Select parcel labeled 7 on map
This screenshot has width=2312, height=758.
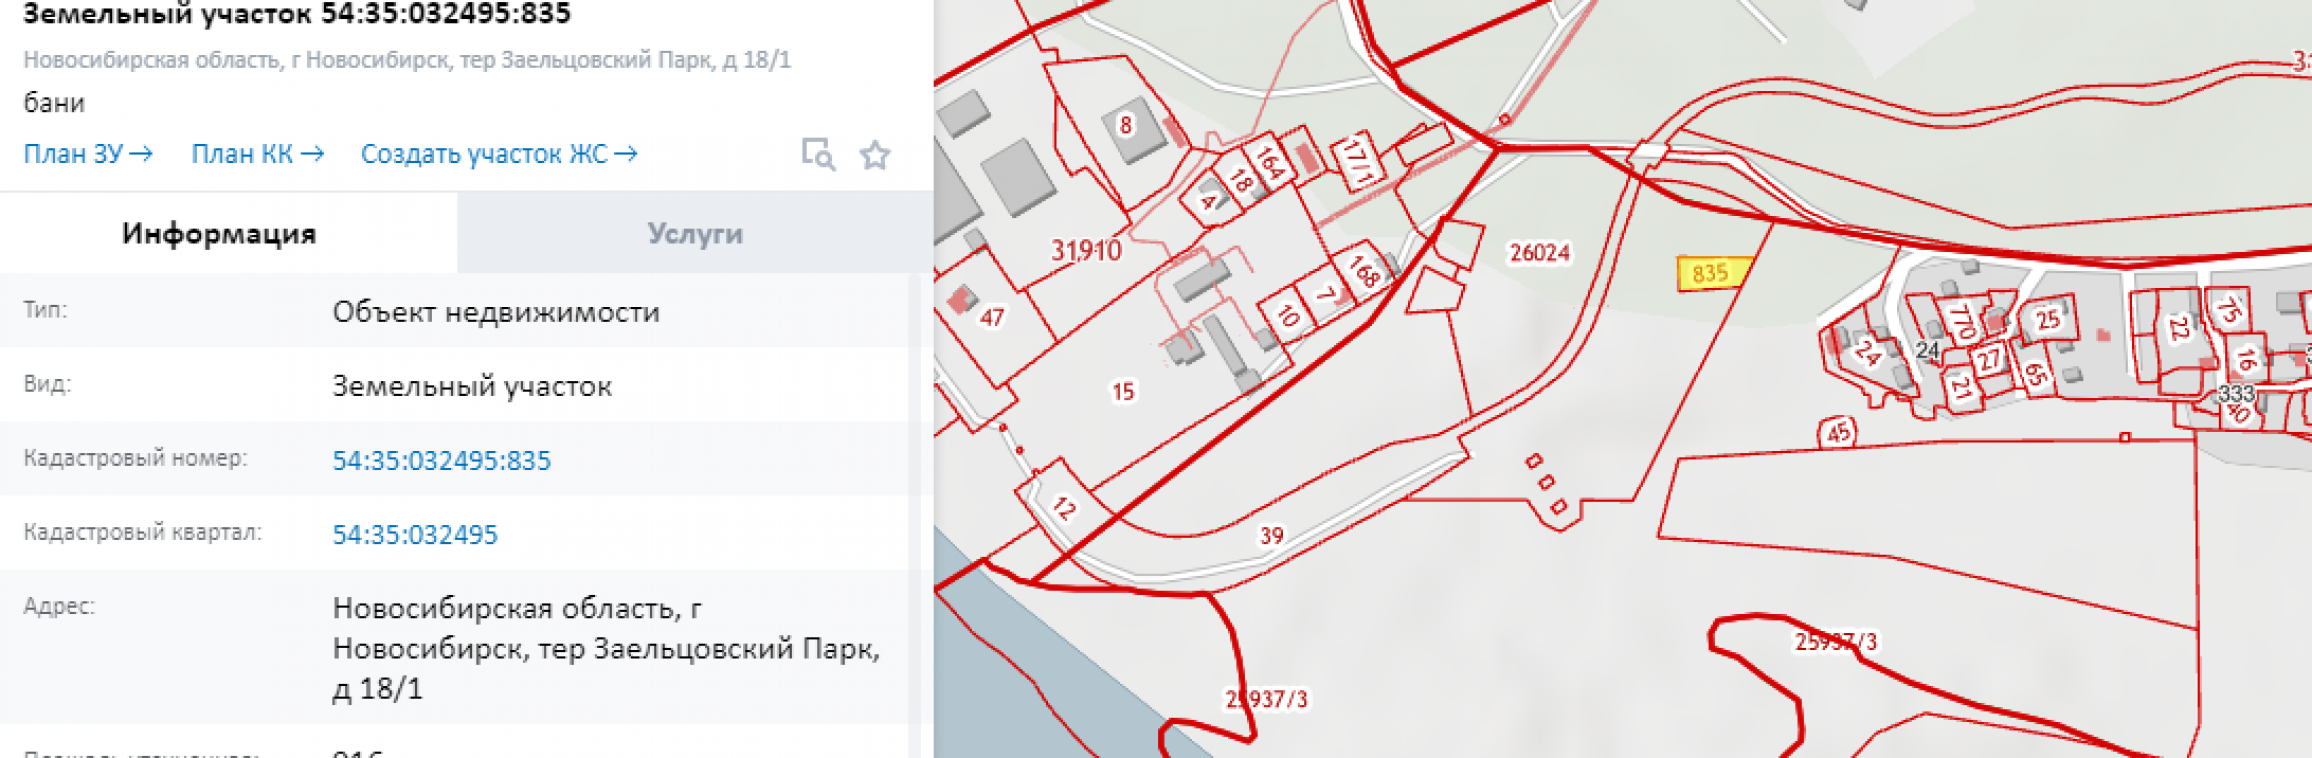click(1326, 294)
